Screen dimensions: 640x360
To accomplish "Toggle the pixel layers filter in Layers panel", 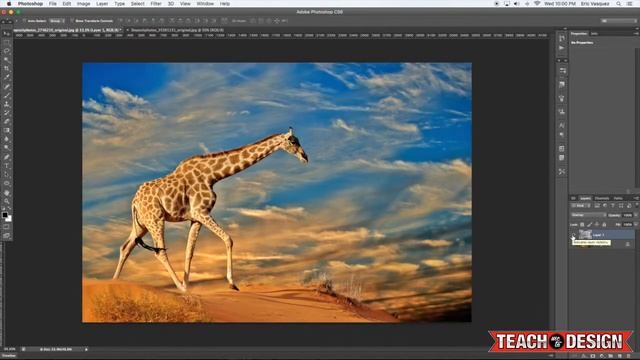I will tap(597, 206).
